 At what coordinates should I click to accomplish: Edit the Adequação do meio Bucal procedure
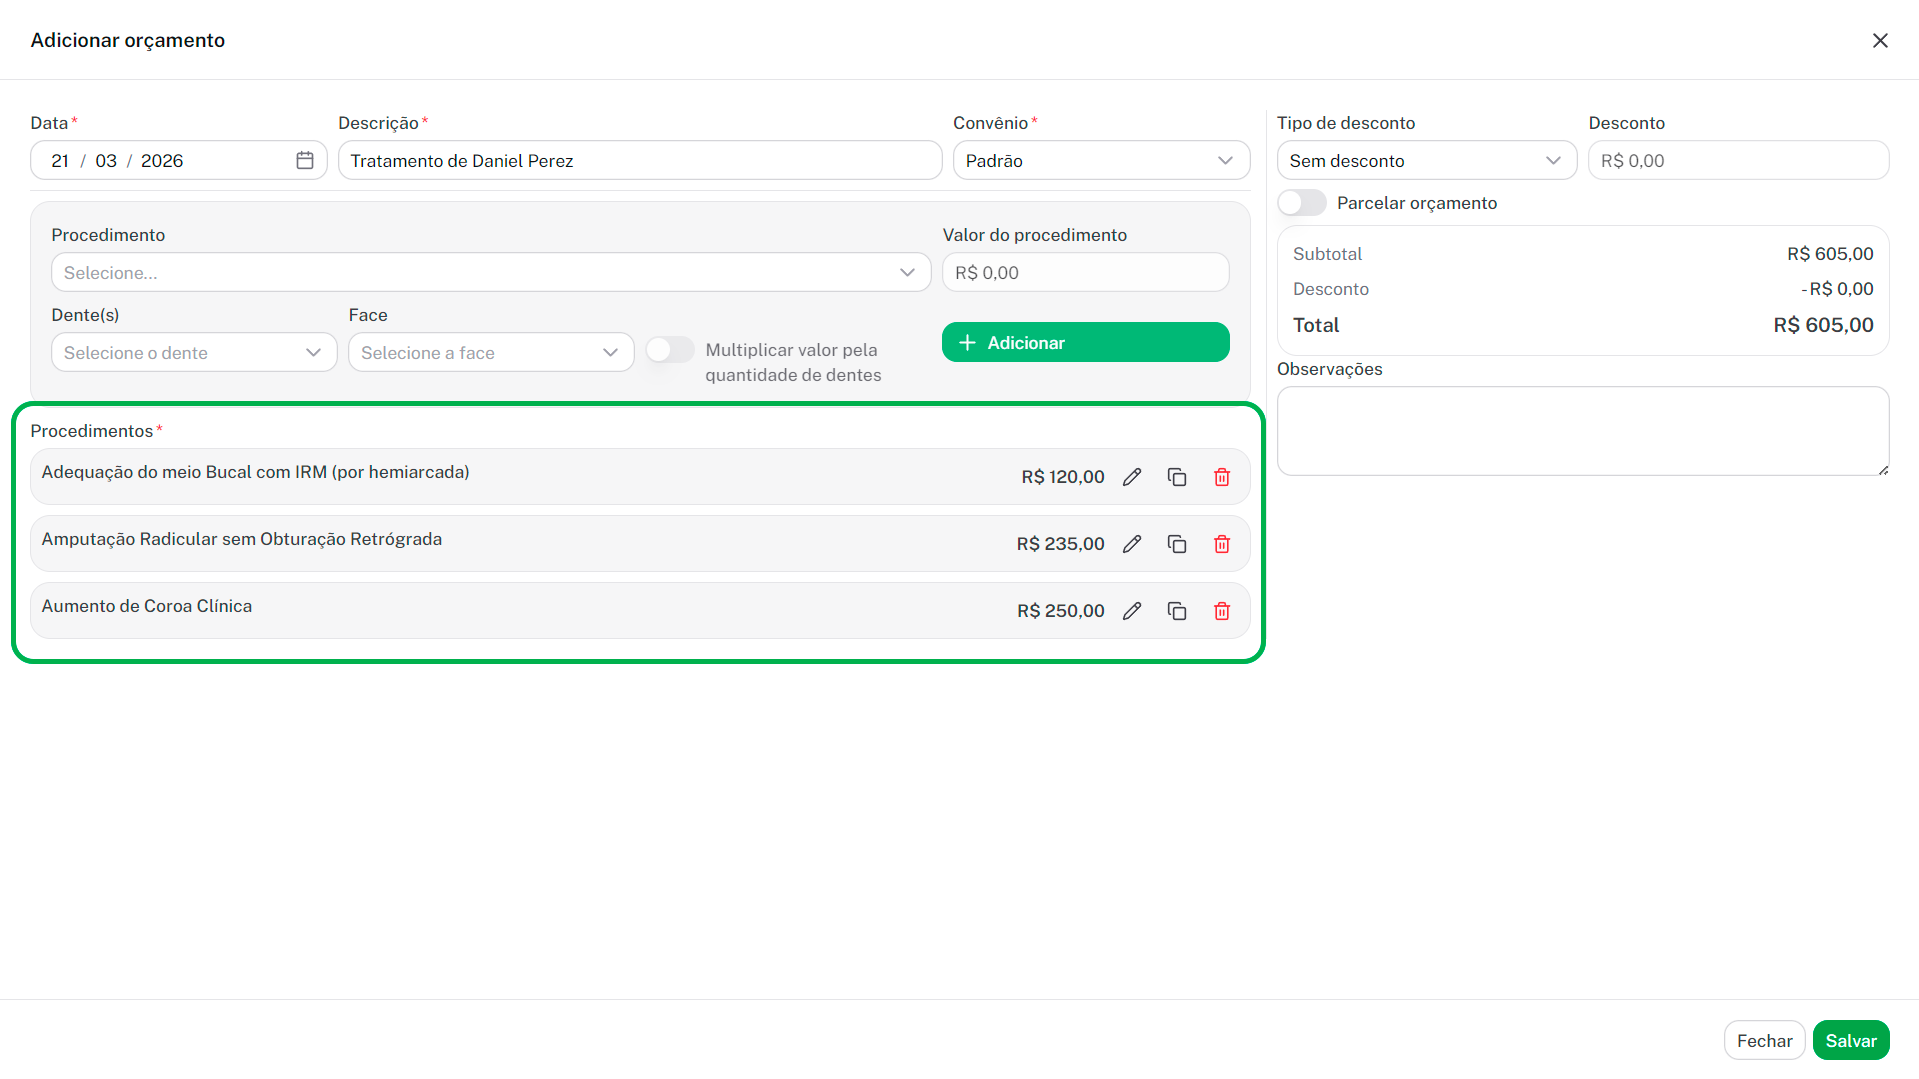tap(1131, 477)
